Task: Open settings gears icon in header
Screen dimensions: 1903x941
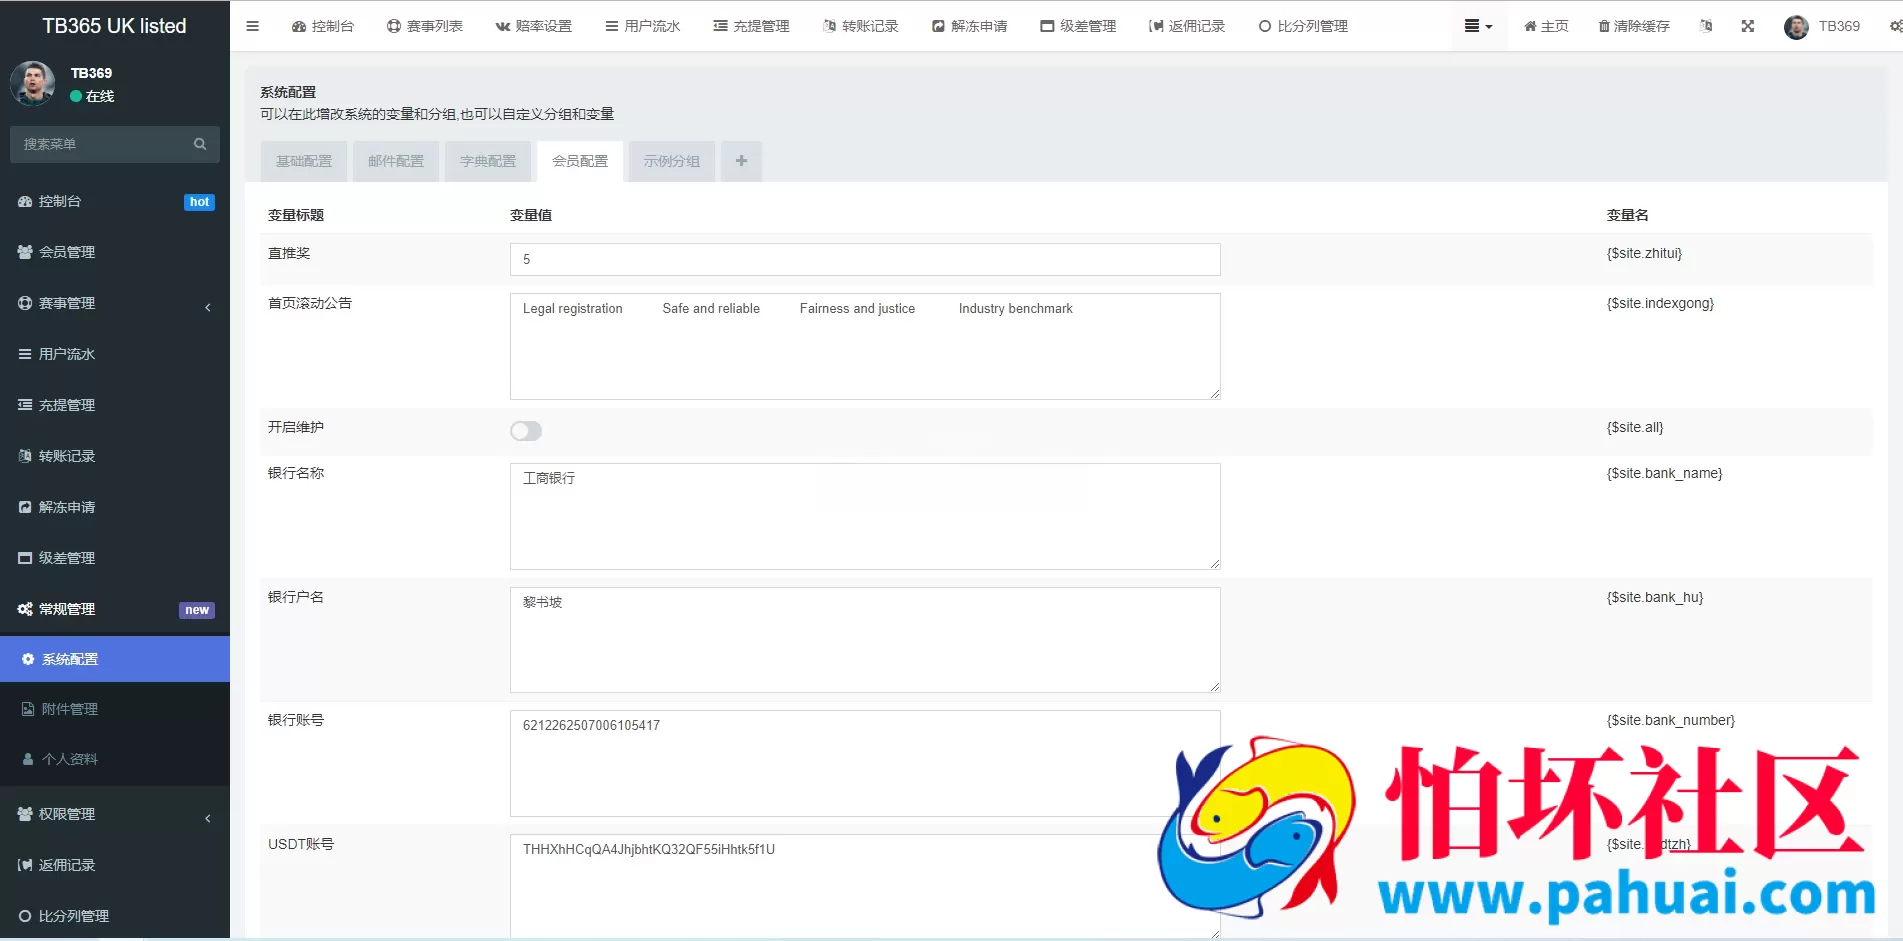Action: pyautogui.click(x=1895, y=26)
